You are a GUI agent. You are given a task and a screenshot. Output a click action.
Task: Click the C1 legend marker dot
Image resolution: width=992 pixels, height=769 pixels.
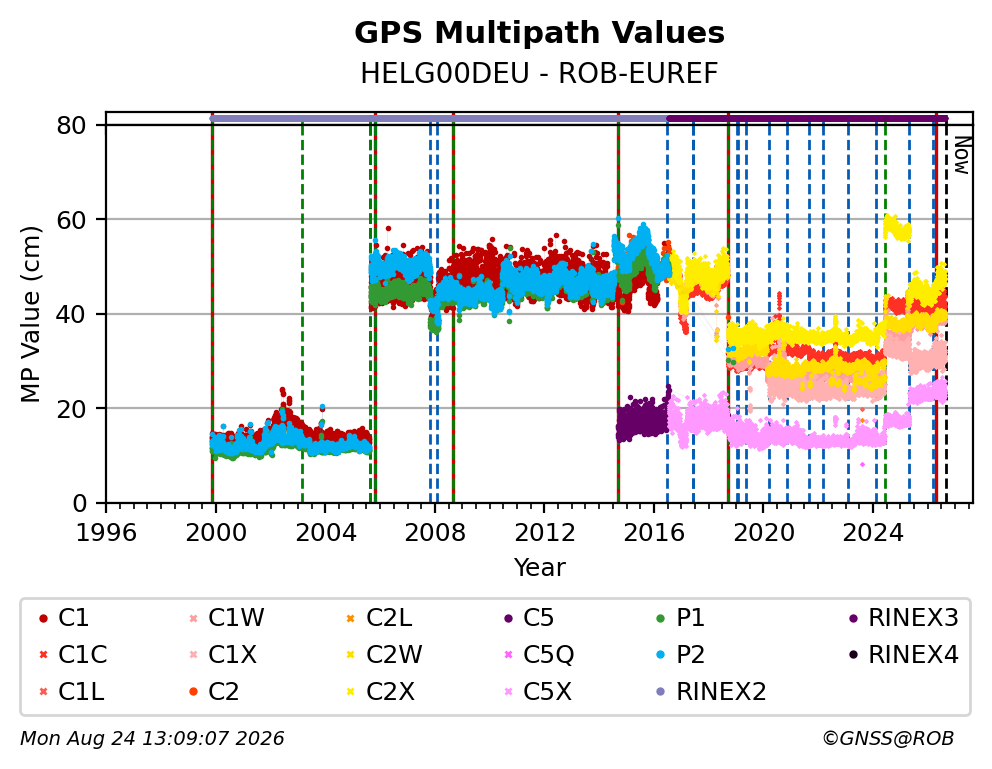(x=43, y=618)
